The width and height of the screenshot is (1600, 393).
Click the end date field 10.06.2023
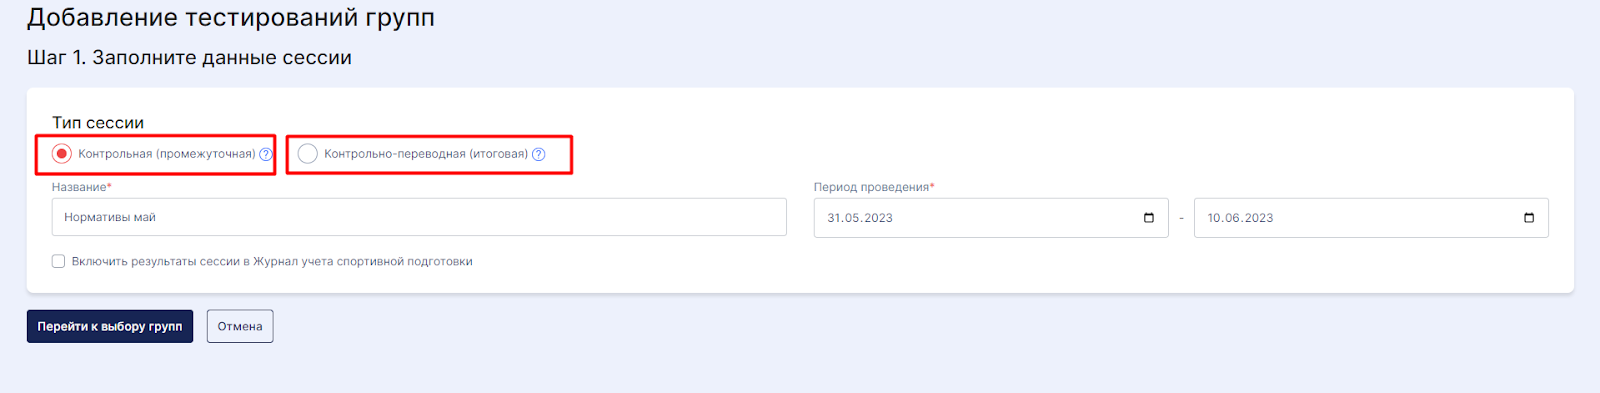pyautogui.click(x=1371, y=218)
